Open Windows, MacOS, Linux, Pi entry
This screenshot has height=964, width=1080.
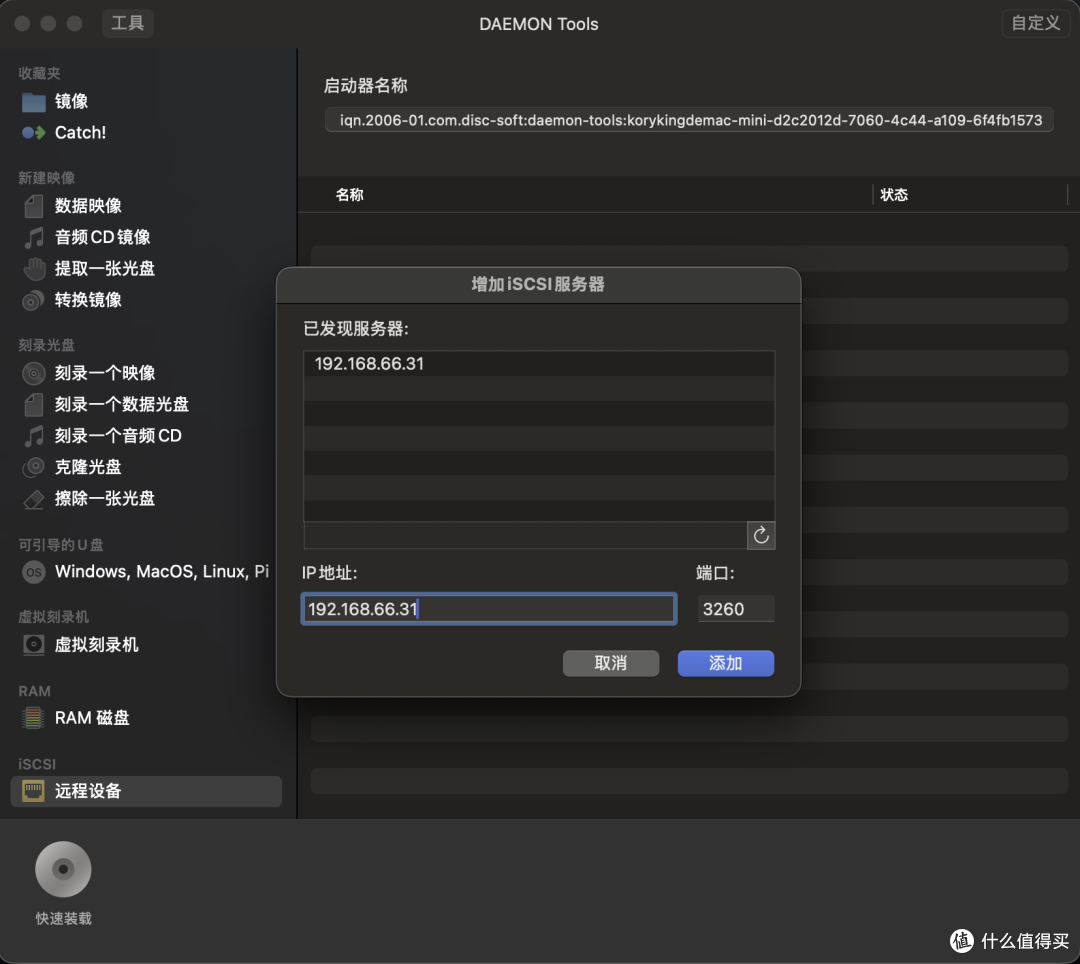162,572
